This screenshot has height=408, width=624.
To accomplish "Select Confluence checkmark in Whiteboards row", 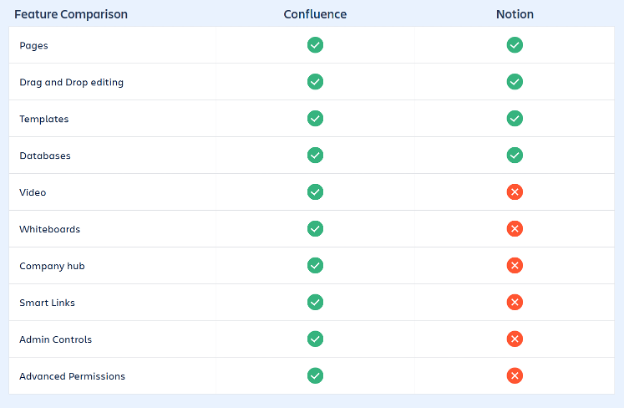I will click(x=315, y=228).
